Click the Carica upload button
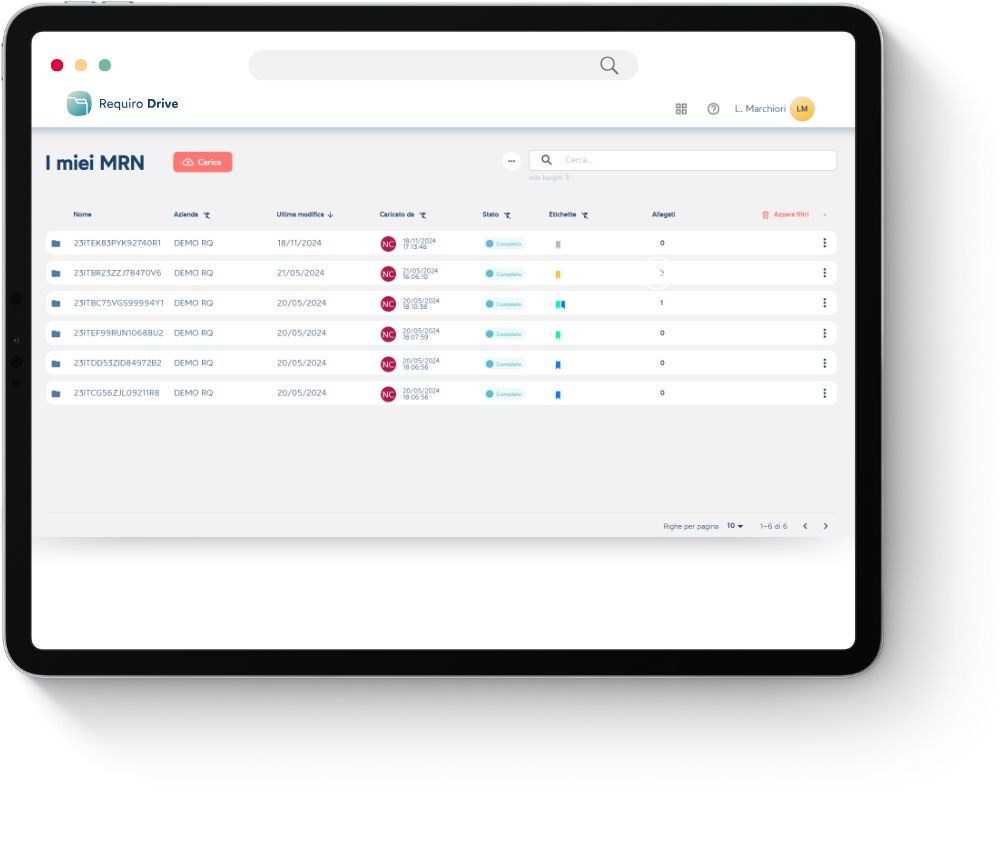 (202, 161)
